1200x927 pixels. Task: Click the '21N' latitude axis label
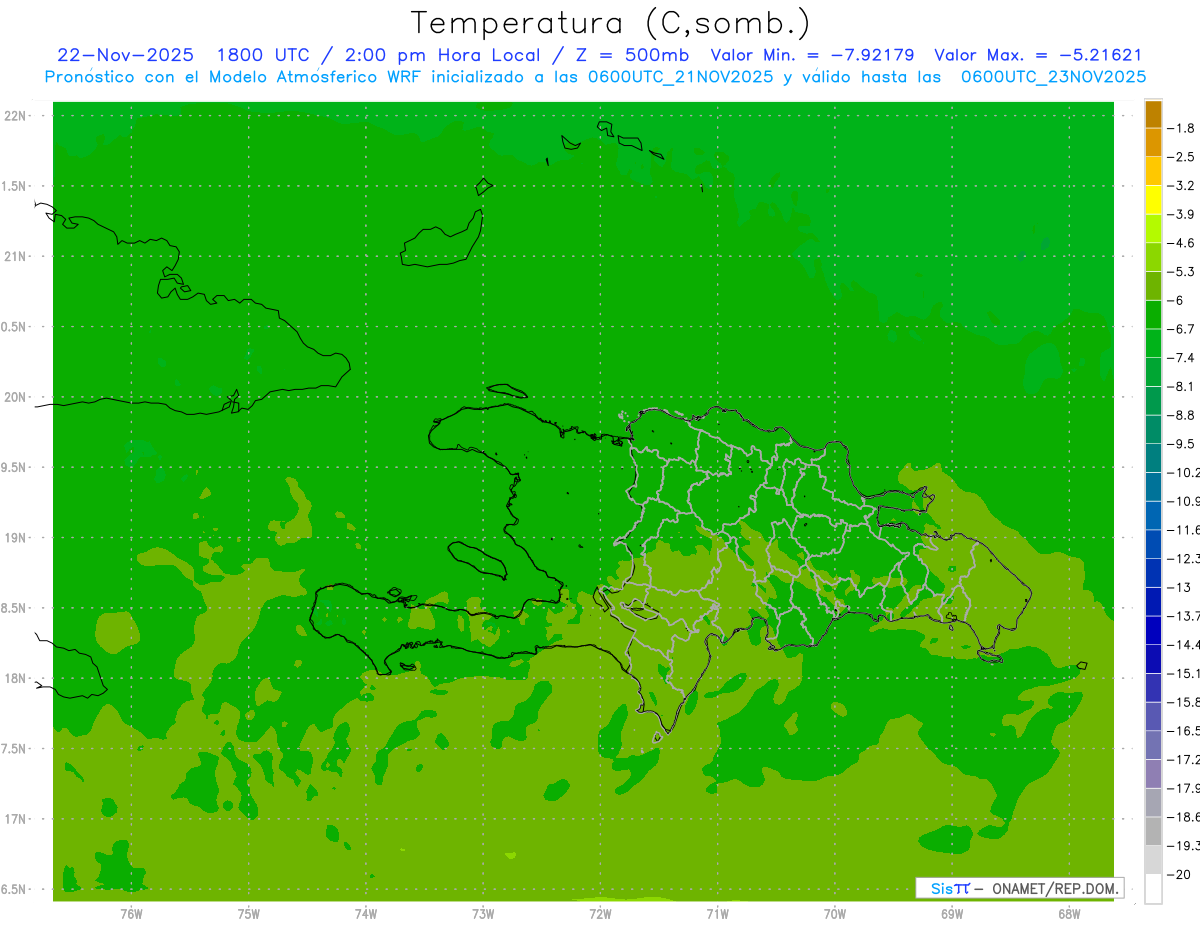(x=14, y=256)
